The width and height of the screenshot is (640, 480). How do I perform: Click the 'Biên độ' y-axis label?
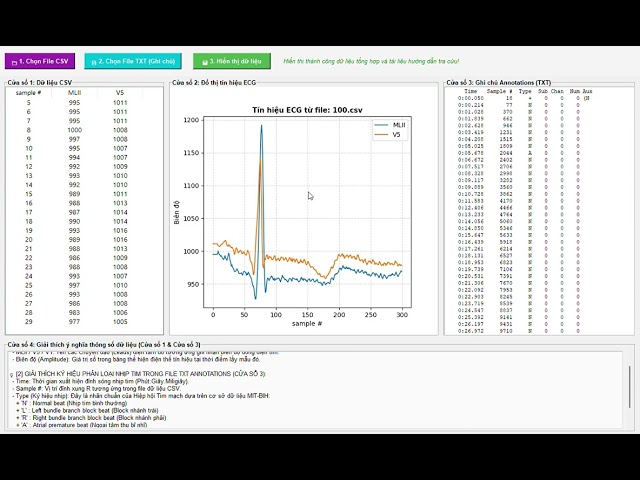[177, 212]
